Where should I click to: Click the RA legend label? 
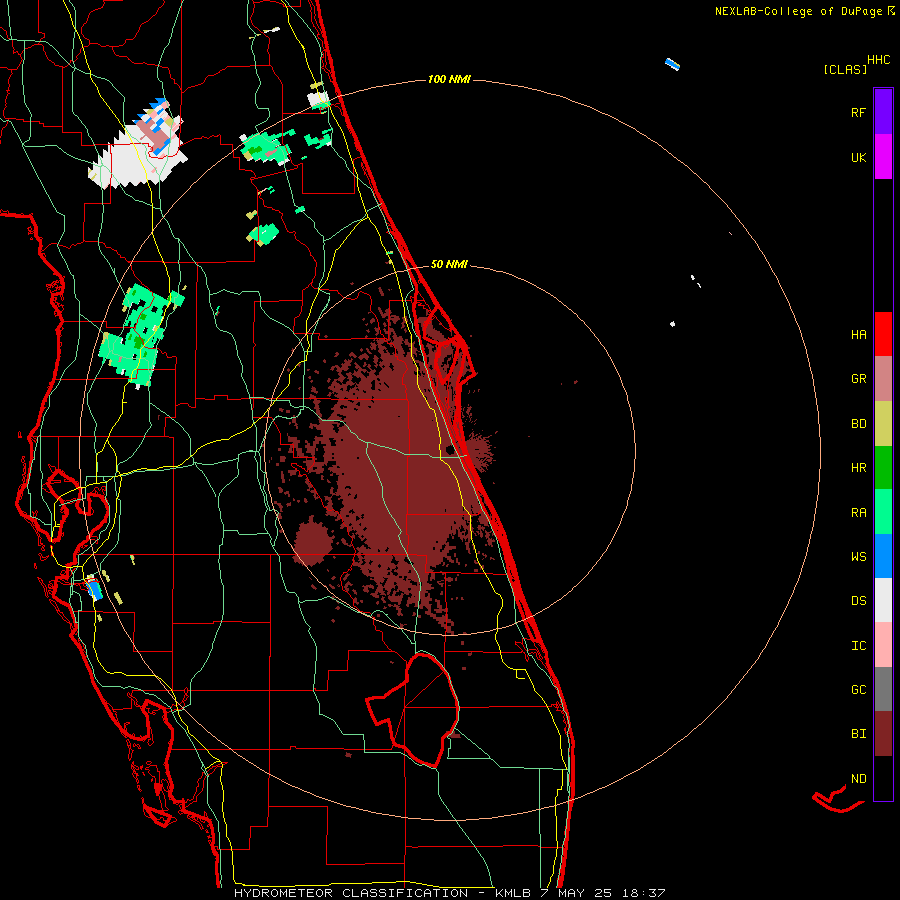(x=859, y=513)
